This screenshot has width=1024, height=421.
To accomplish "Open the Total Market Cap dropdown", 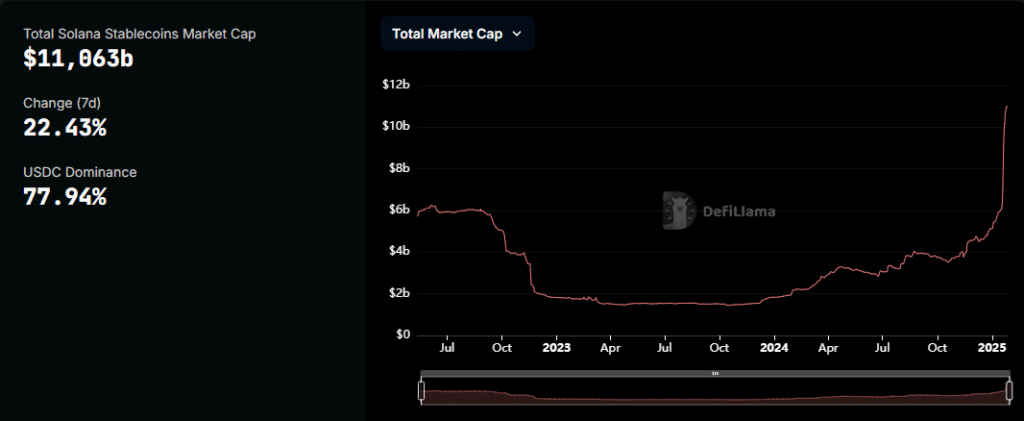I will (457, 34).
